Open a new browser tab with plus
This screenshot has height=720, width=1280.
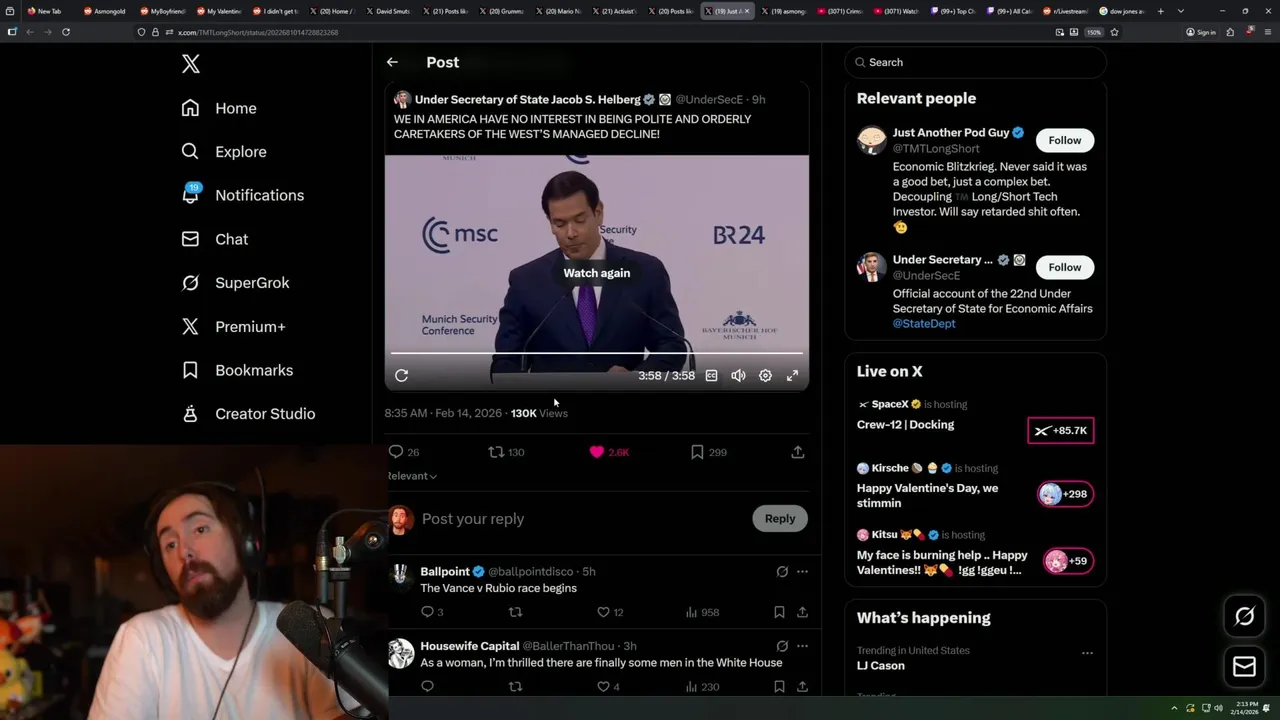[x=1161, y=11]
